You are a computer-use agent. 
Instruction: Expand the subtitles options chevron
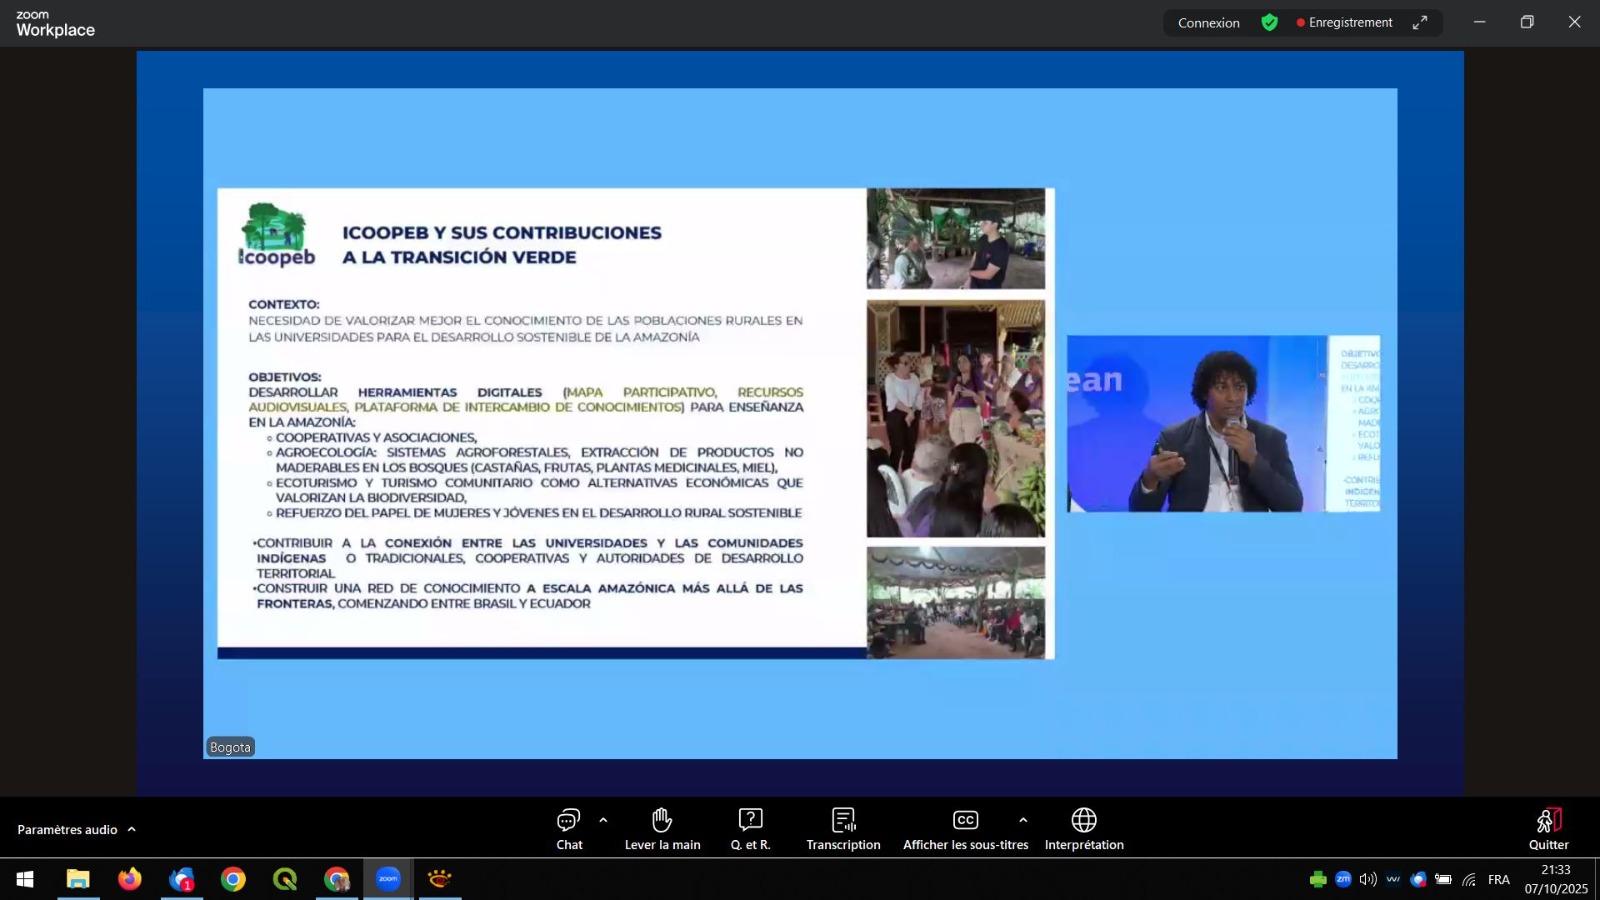pyautogui.click(x=1023, y=820)
